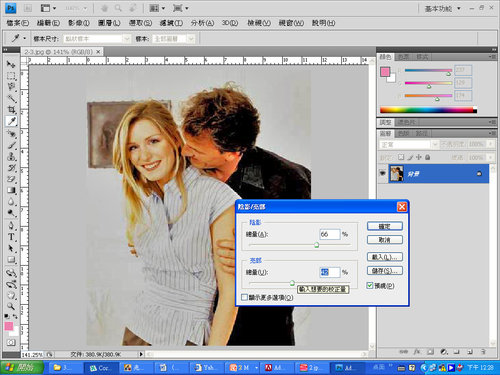Select the Eyedropper tool in the toolbox
The width and height of the screenshot is (500, 375).
coord(11,121)
